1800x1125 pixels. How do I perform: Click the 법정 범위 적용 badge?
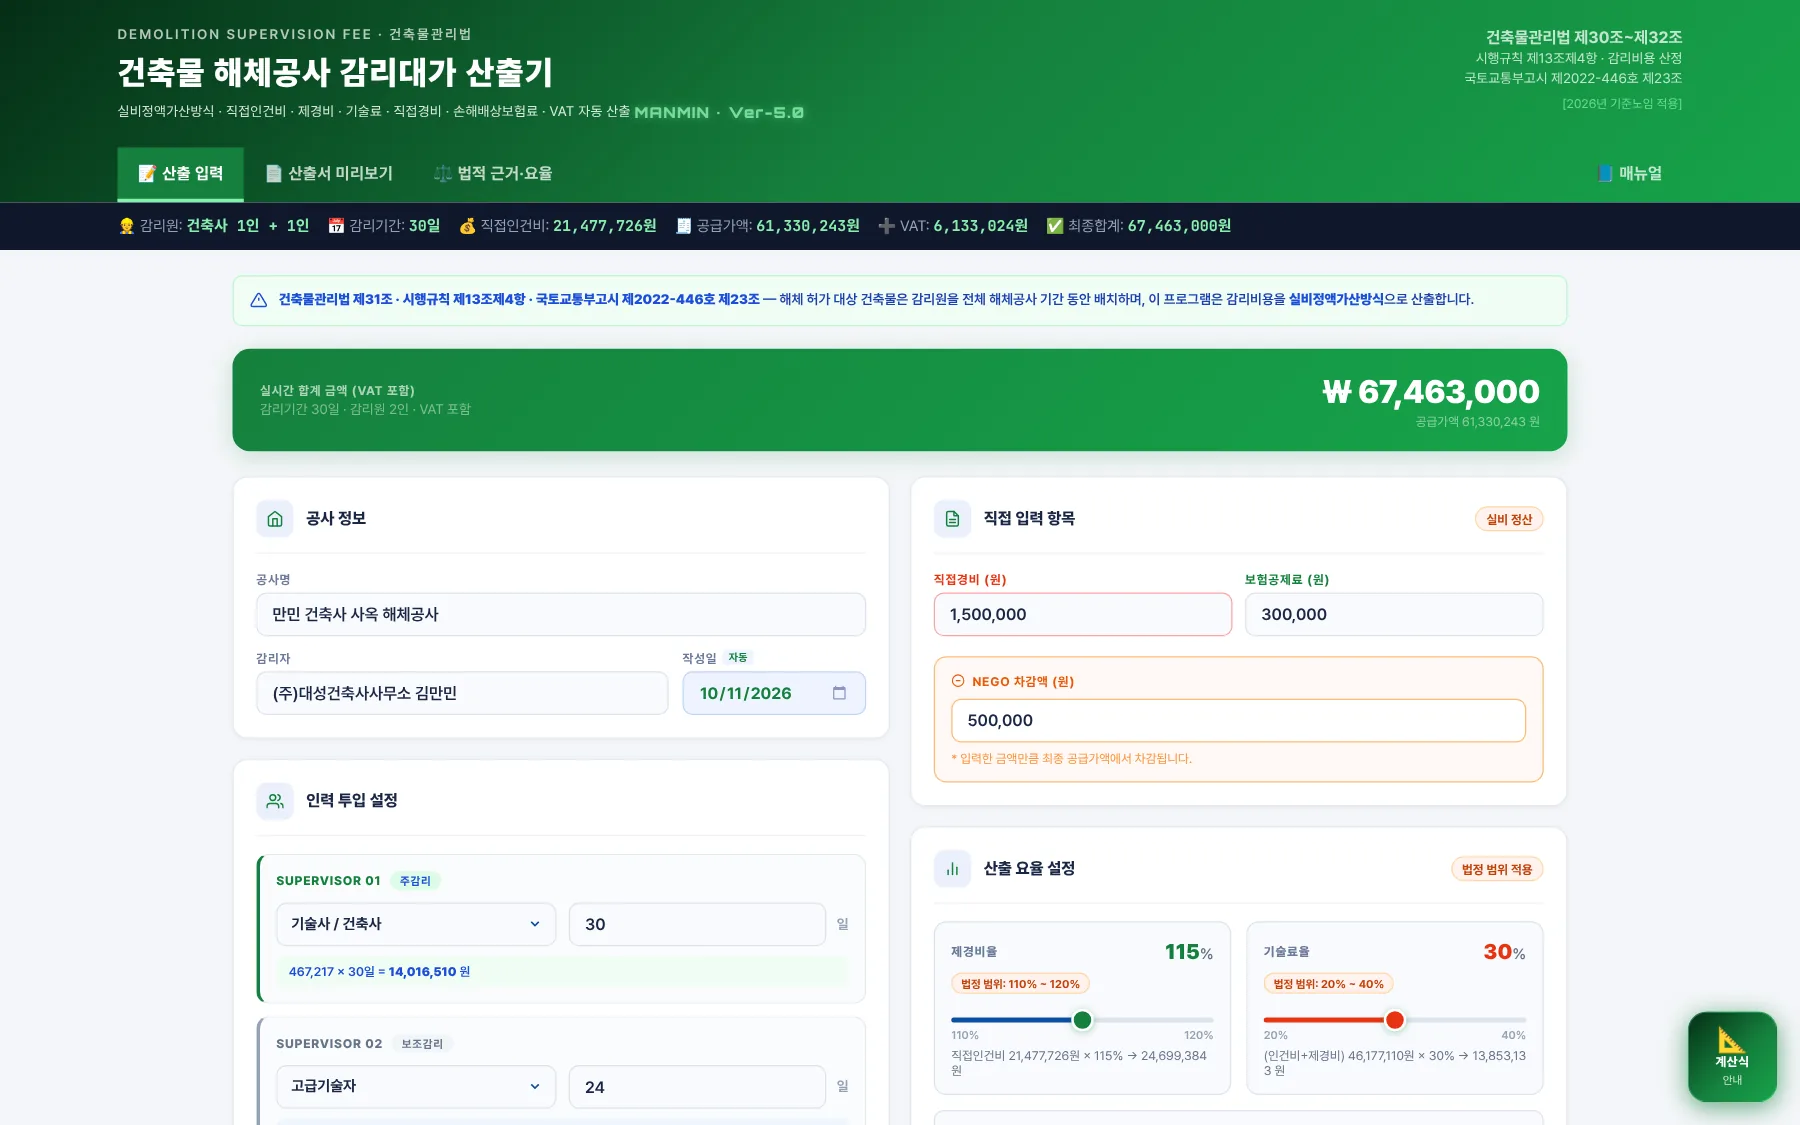click(x=1497, y=869)
